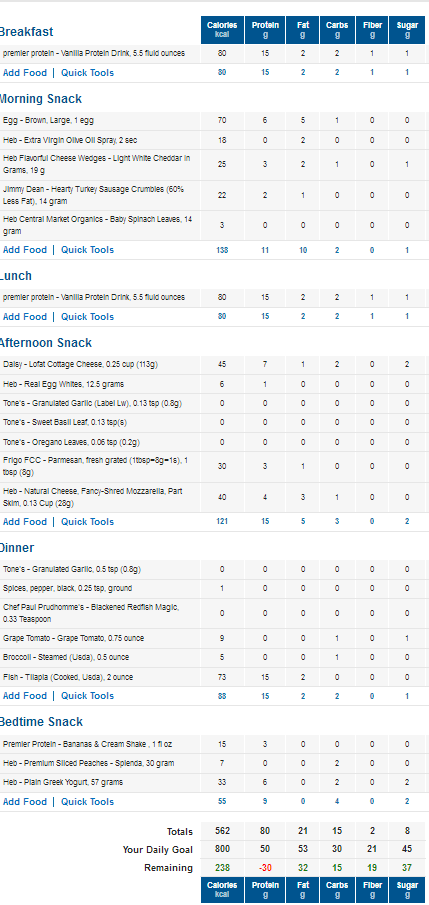Screen dimensions: 429x905
Task: Open Quick Tools under Morning Snack
Action: [x=87, y=250]
